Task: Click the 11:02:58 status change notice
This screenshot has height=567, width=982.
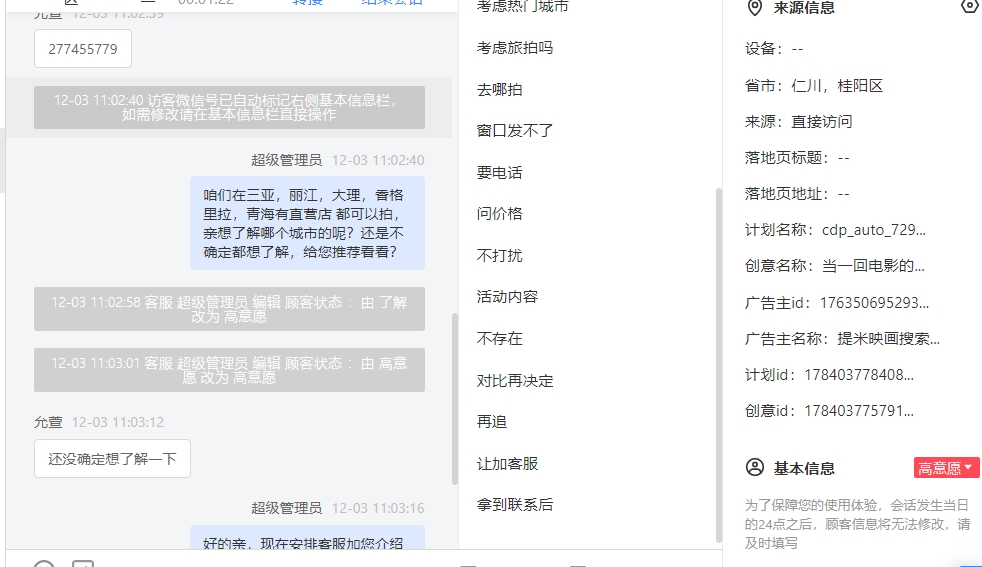Action: (229, 309)
